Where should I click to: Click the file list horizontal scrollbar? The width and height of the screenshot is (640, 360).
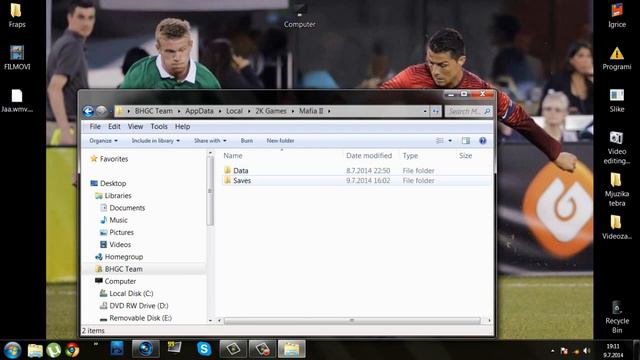pyautogui.click(x=352, y=320)
